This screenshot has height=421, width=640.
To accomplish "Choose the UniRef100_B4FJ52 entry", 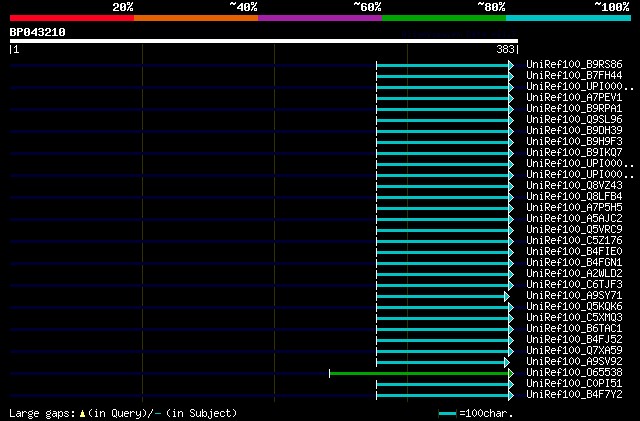I will click(x=574, y=340).
